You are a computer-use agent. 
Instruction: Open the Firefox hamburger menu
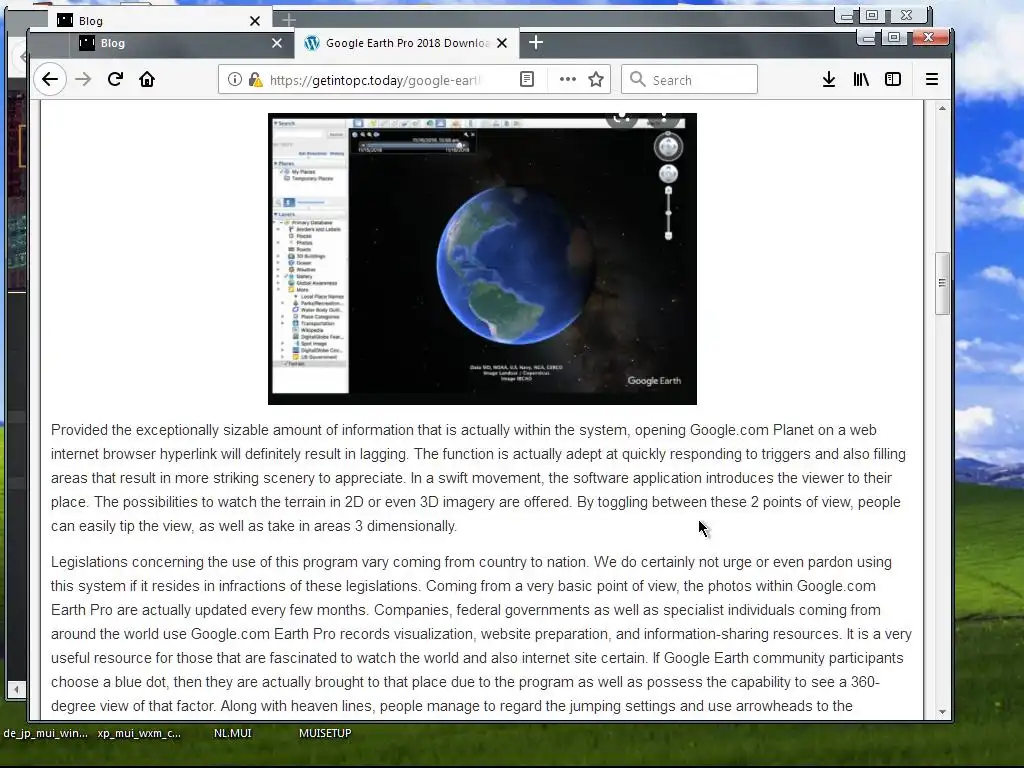click(x=932, y=80)
